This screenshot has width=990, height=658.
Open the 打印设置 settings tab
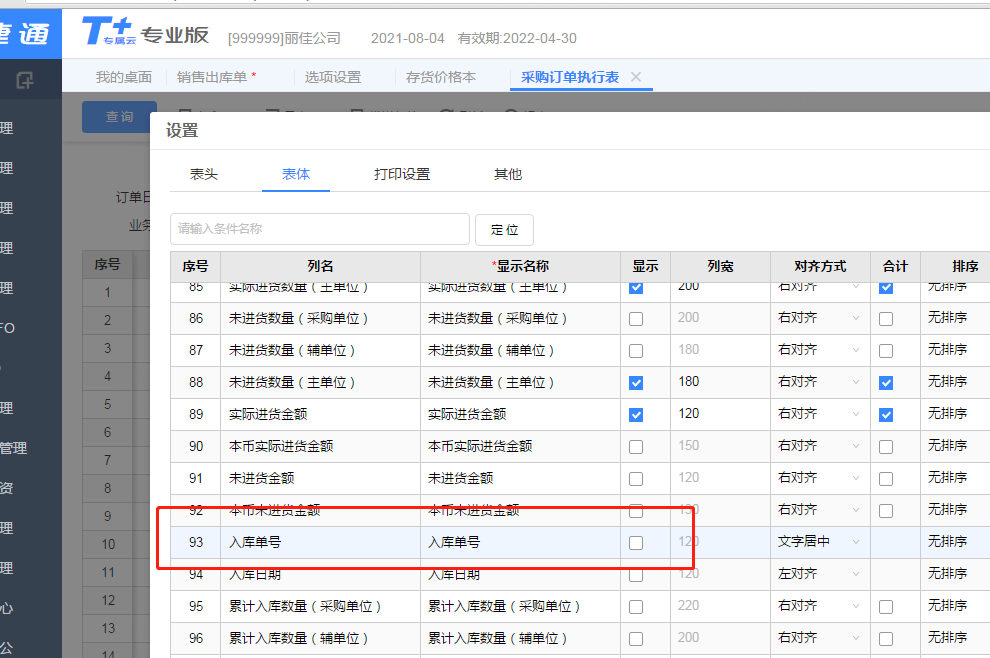(402, 174)
